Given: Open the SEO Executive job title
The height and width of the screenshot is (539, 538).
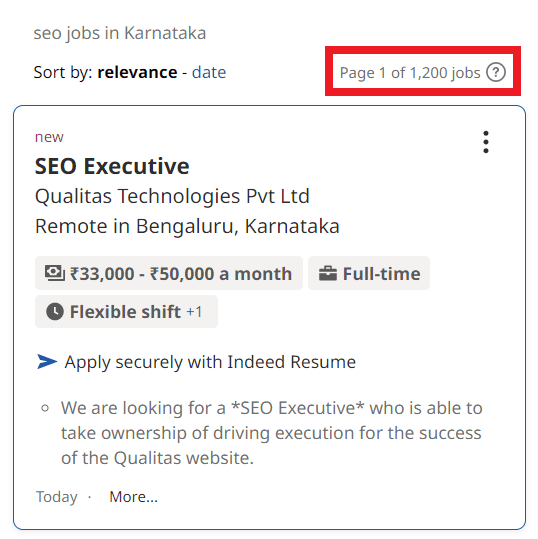Looking at the screenshot, I should 112,166.
